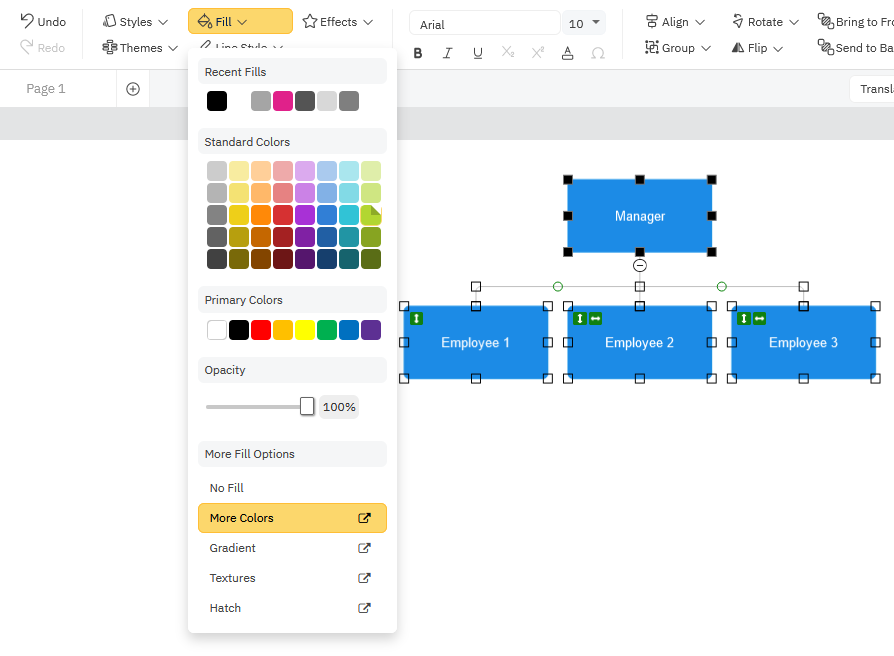894x656 pixels.
Task: Expand the Rotate options
Action: click(764, 20)
